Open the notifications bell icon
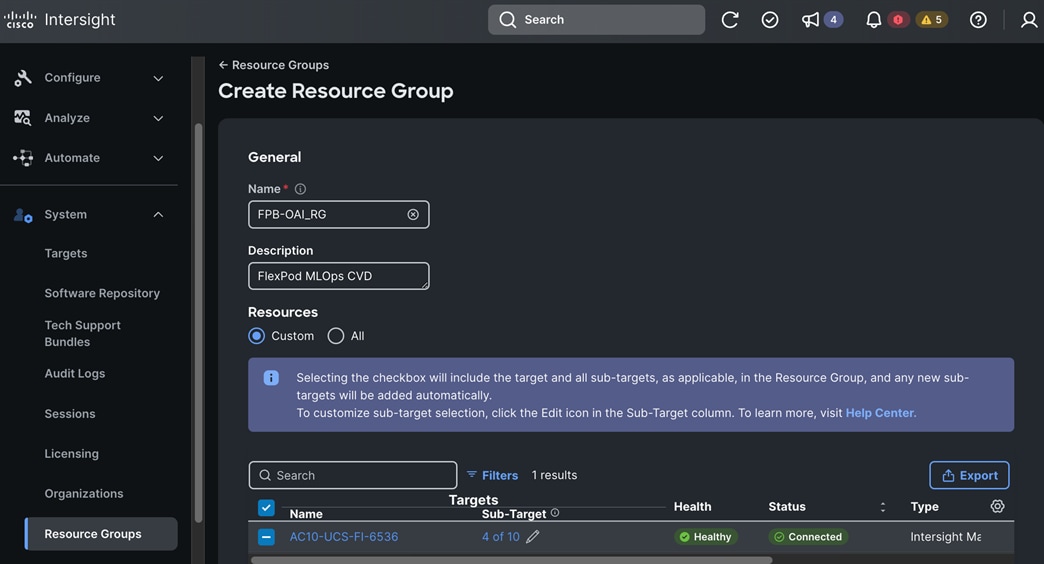Viewport: 1044px width, 564px height. click(x=873, y=20)
